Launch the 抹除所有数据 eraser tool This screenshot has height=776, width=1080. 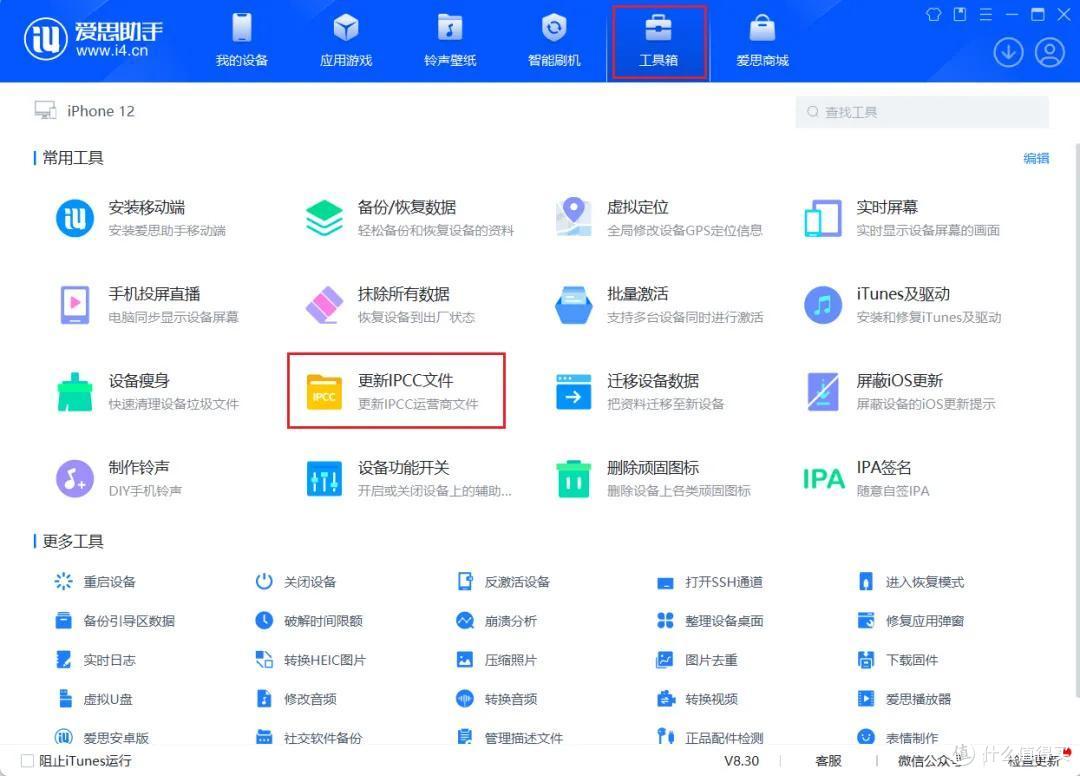324,304
